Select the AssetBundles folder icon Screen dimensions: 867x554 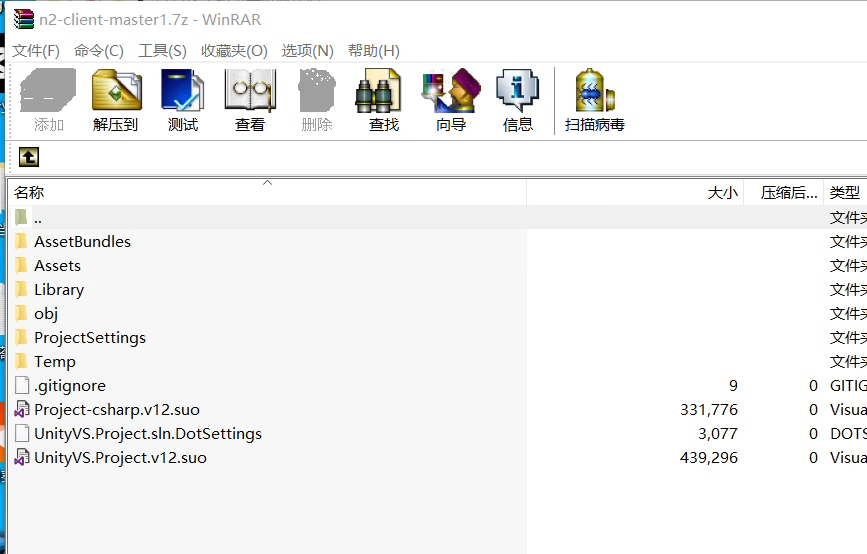point(22,242)
